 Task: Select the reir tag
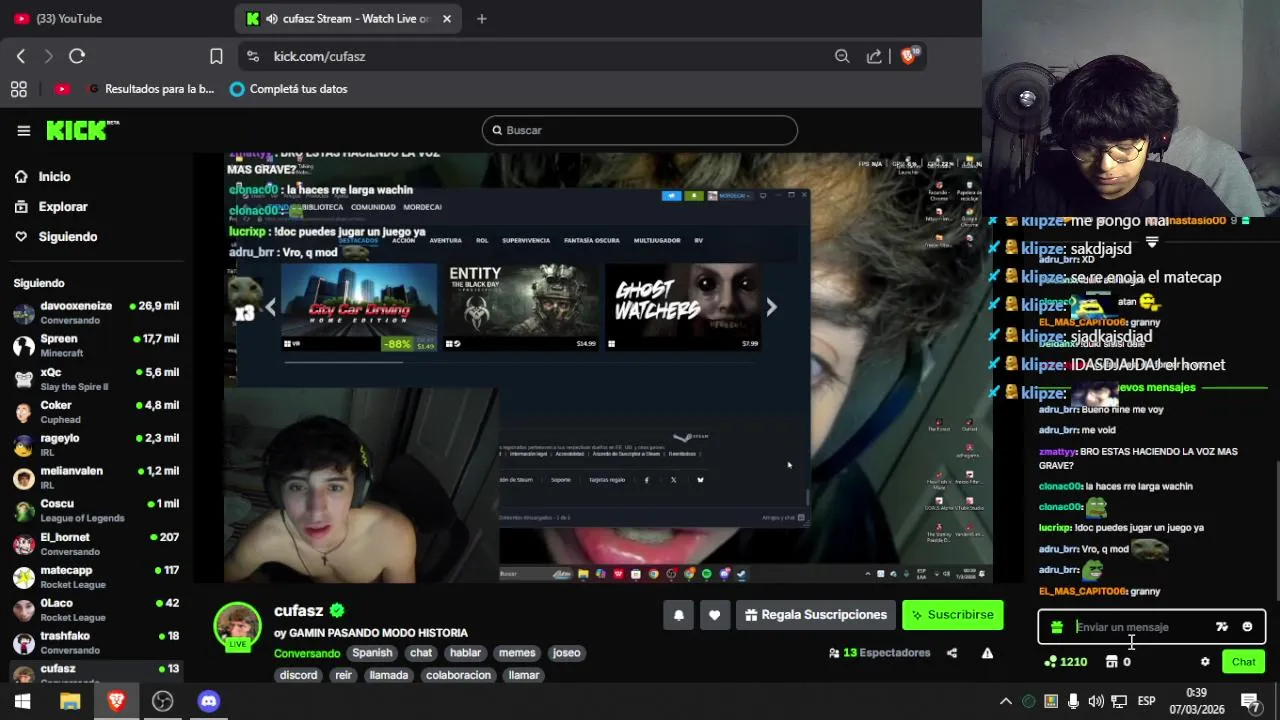click(343, 675)
